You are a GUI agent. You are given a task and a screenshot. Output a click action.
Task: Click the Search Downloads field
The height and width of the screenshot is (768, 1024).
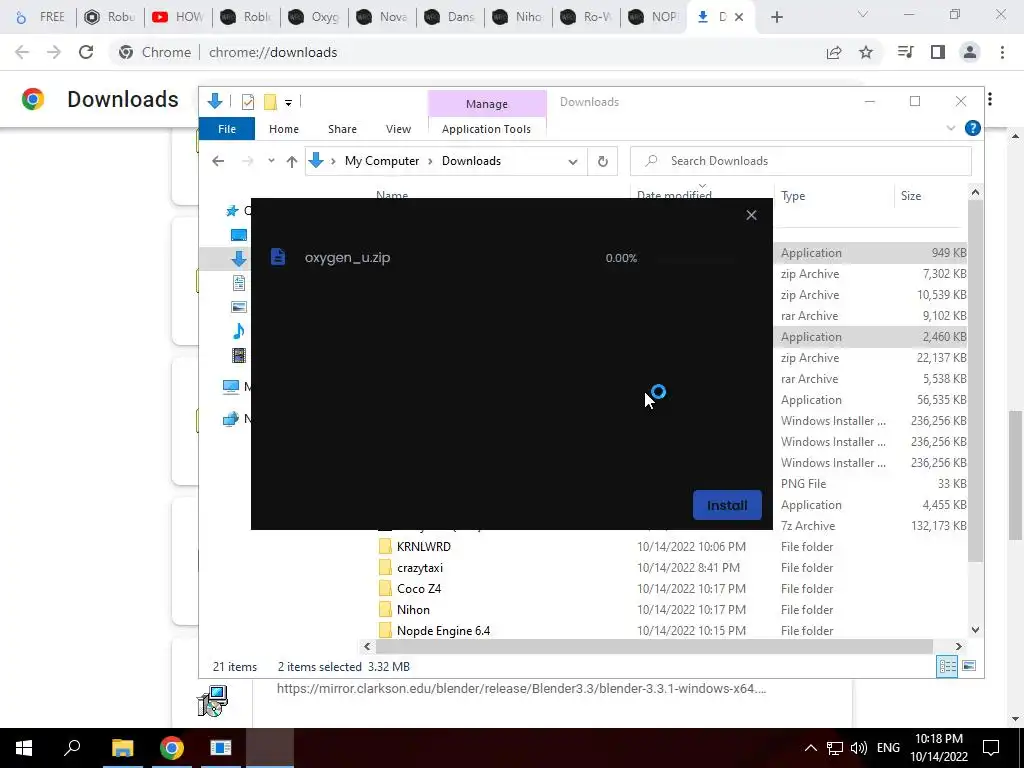click(x=801, y=161)
